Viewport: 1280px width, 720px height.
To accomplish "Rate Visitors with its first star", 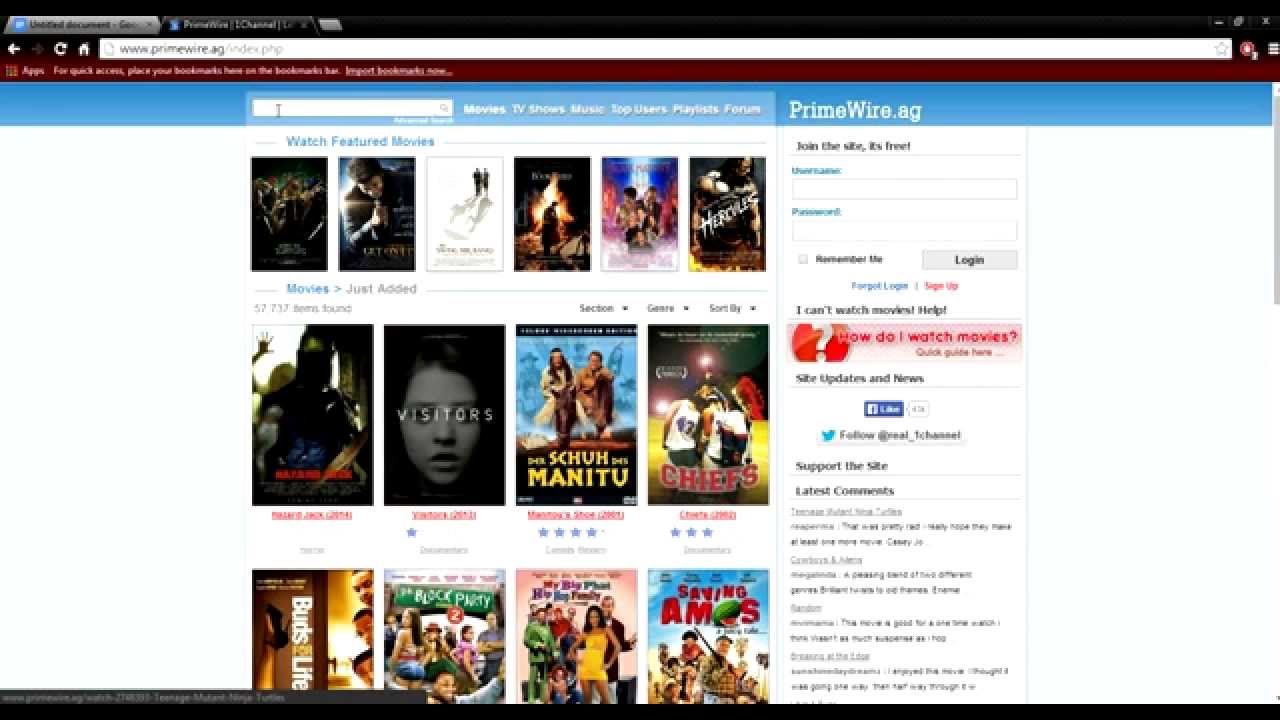I will point(411,532).
